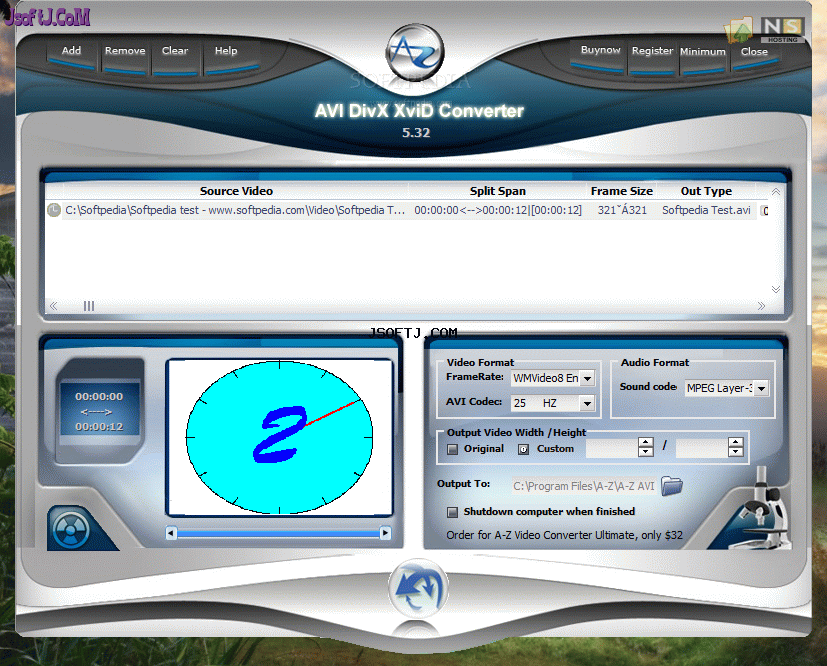Click the Frame Size column header
Viewport: 827px width, 666px height.
(x=621, y=191)
